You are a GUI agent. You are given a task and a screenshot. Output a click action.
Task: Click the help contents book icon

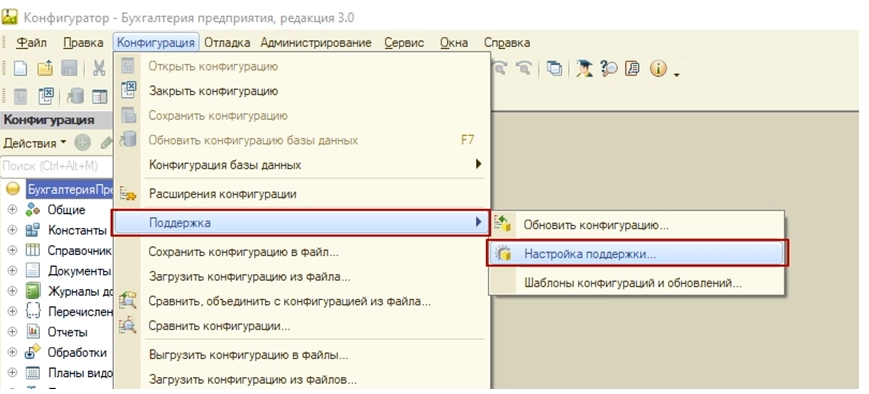[x=632, y=68]
